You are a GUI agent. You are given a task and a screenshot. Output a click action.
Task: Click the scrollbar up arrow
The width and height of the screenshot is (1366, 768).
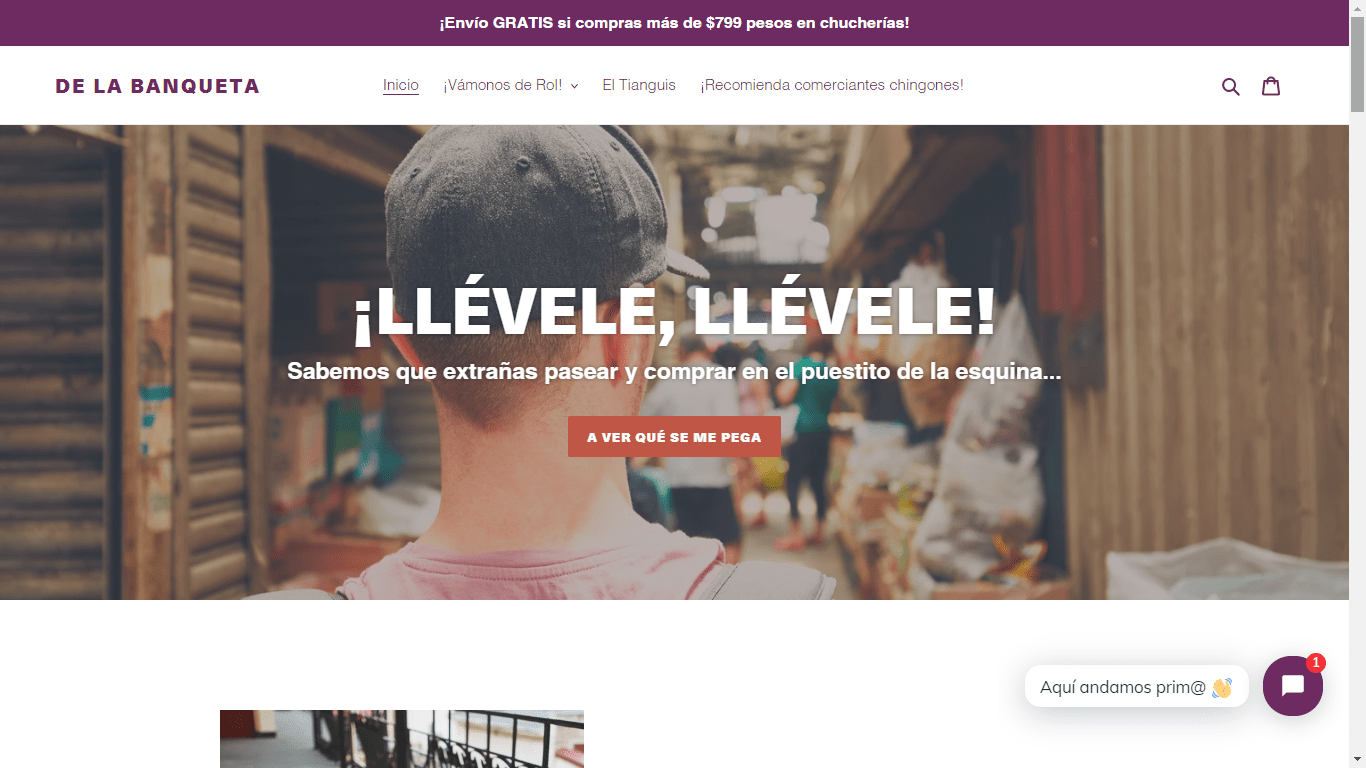point(1357,8)
